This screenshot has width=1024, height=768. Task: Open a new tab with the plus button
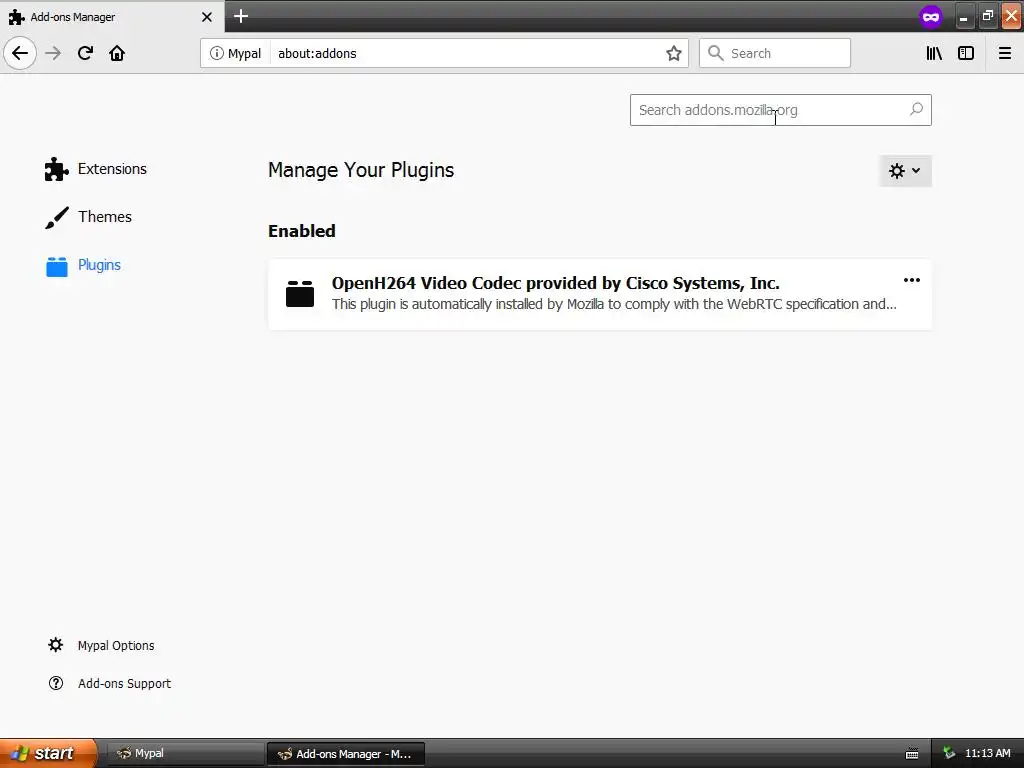point(241,16)
